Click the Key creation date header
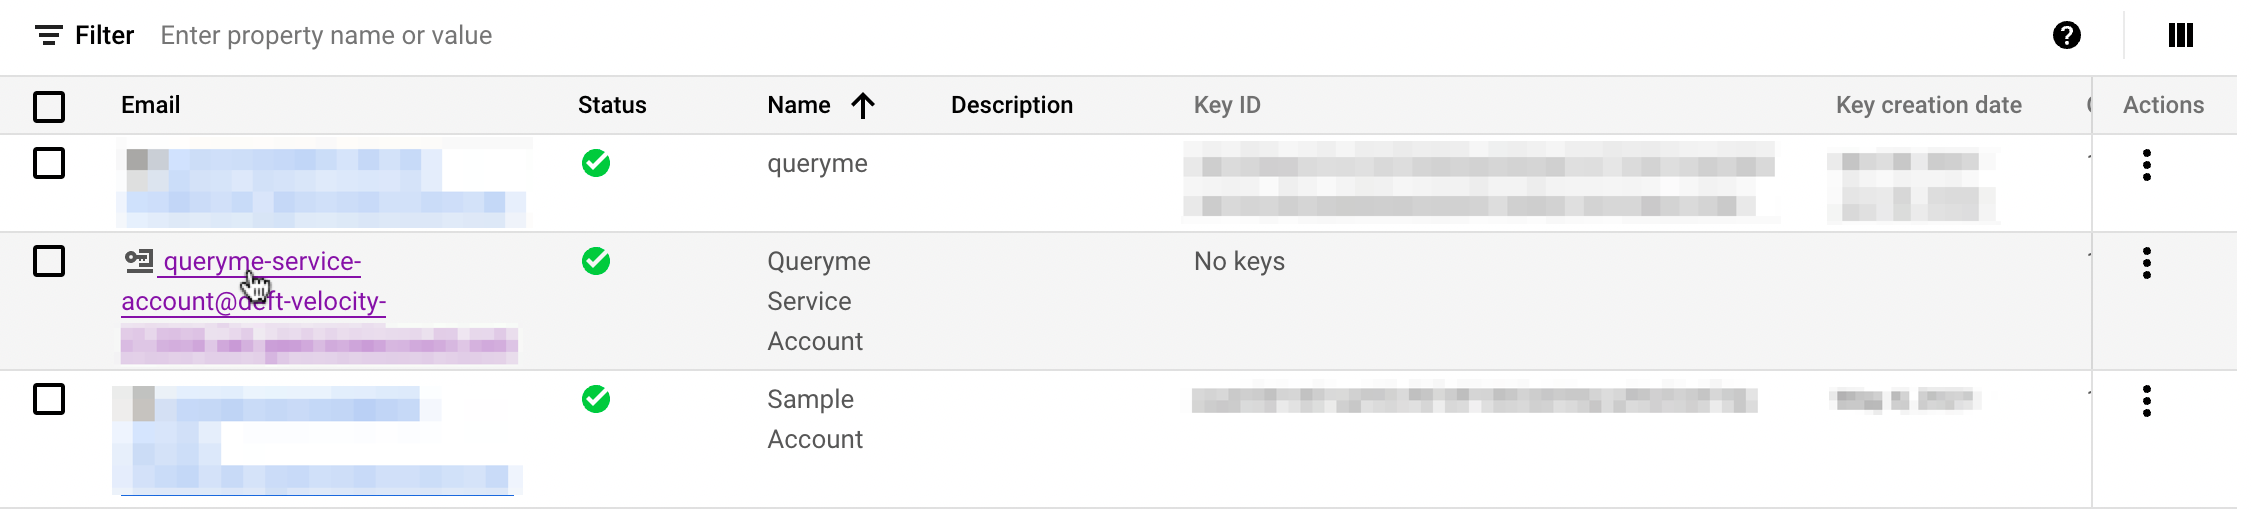This screenshot has width=2252, height=510. point(1928,105)
